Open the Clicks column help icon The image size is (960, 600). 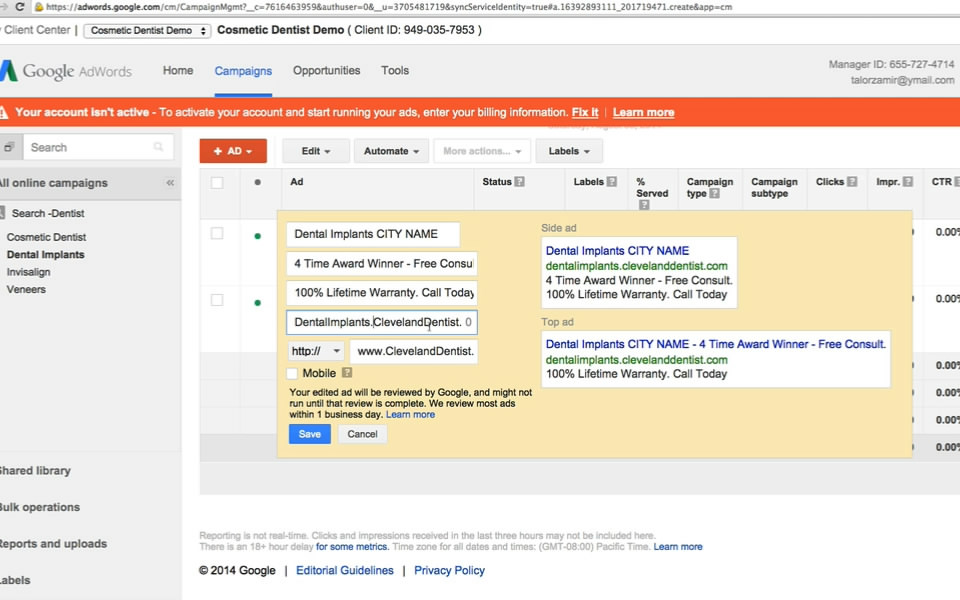(x=852, y=182)
